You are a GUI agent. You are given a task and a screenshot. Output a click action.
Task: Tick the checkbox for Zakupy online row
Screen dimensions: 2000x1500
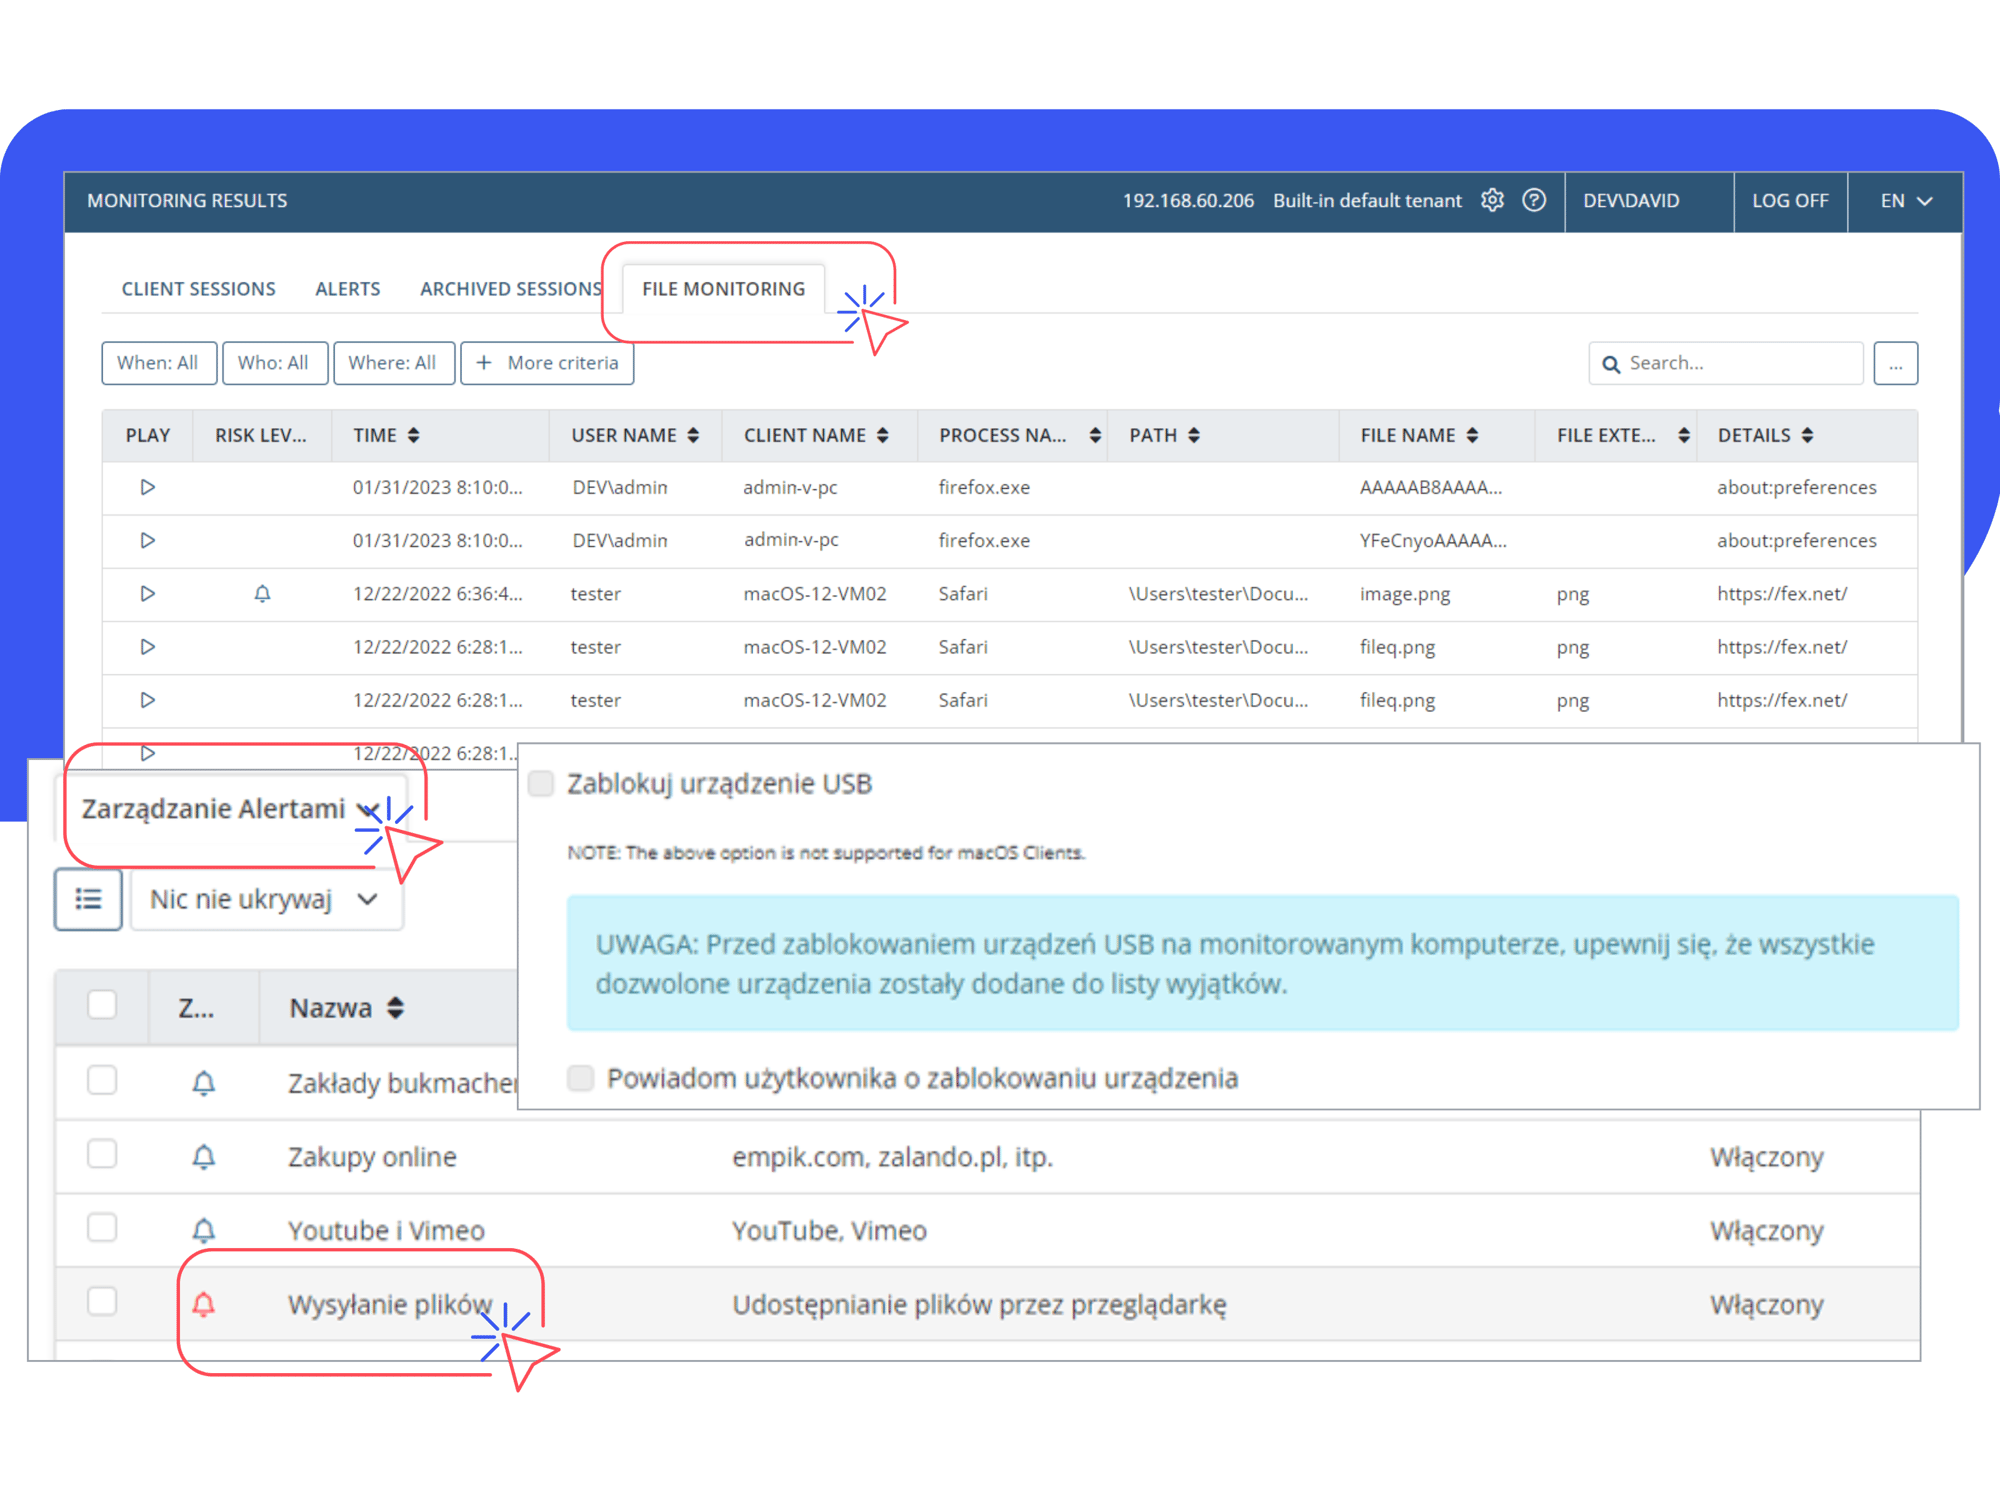pos(102,1155)
